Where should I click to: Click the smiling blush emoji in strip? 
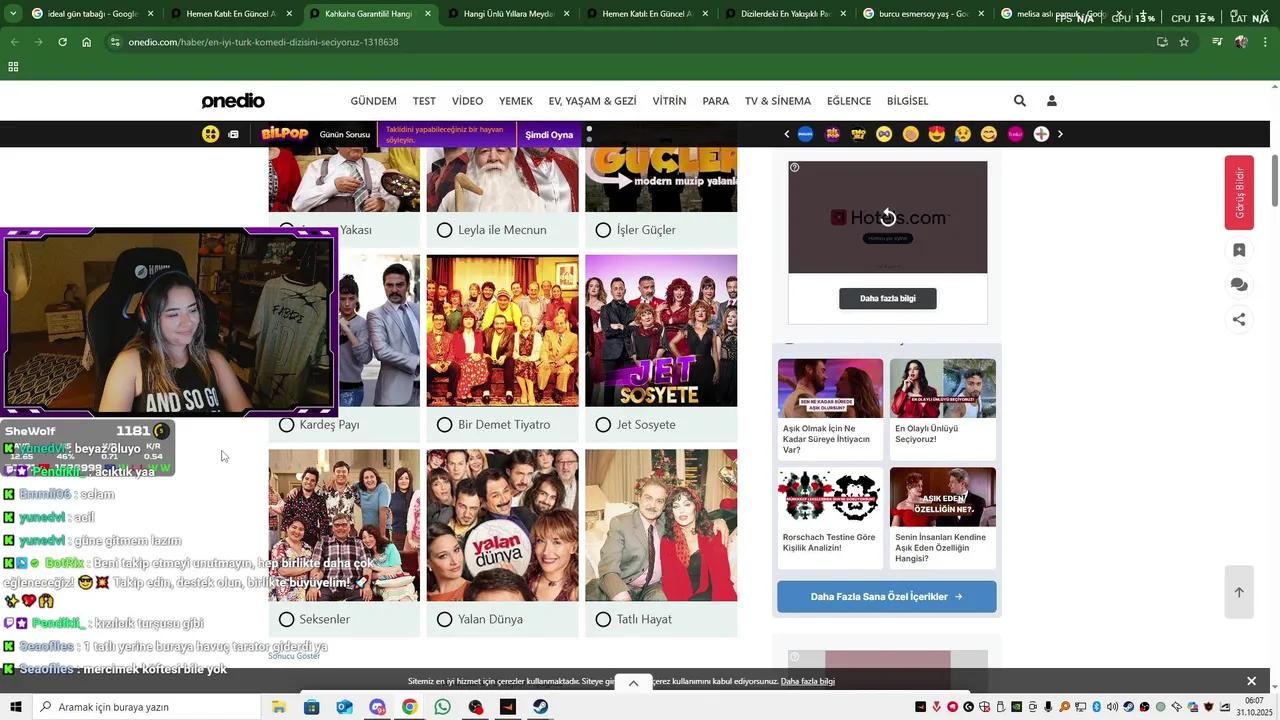(x=989, y=134)
